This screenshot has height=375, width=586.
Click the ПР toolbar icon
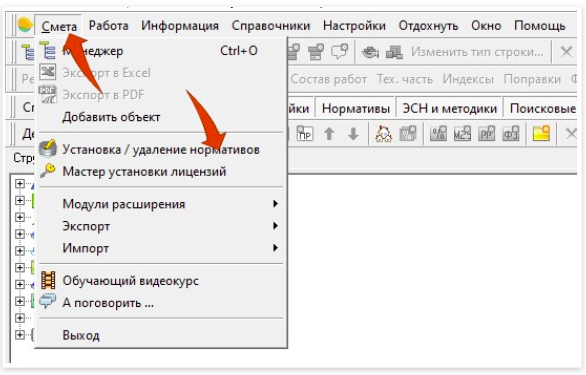click(x=305, y=133)
